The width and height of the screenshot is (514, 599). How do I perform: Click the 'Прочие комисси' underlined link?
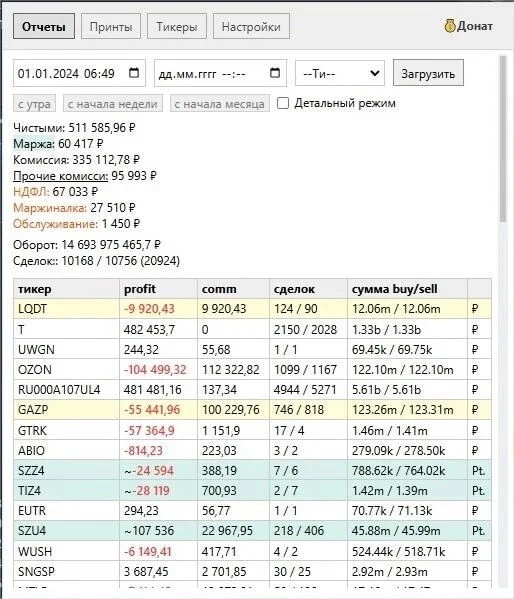60,176
